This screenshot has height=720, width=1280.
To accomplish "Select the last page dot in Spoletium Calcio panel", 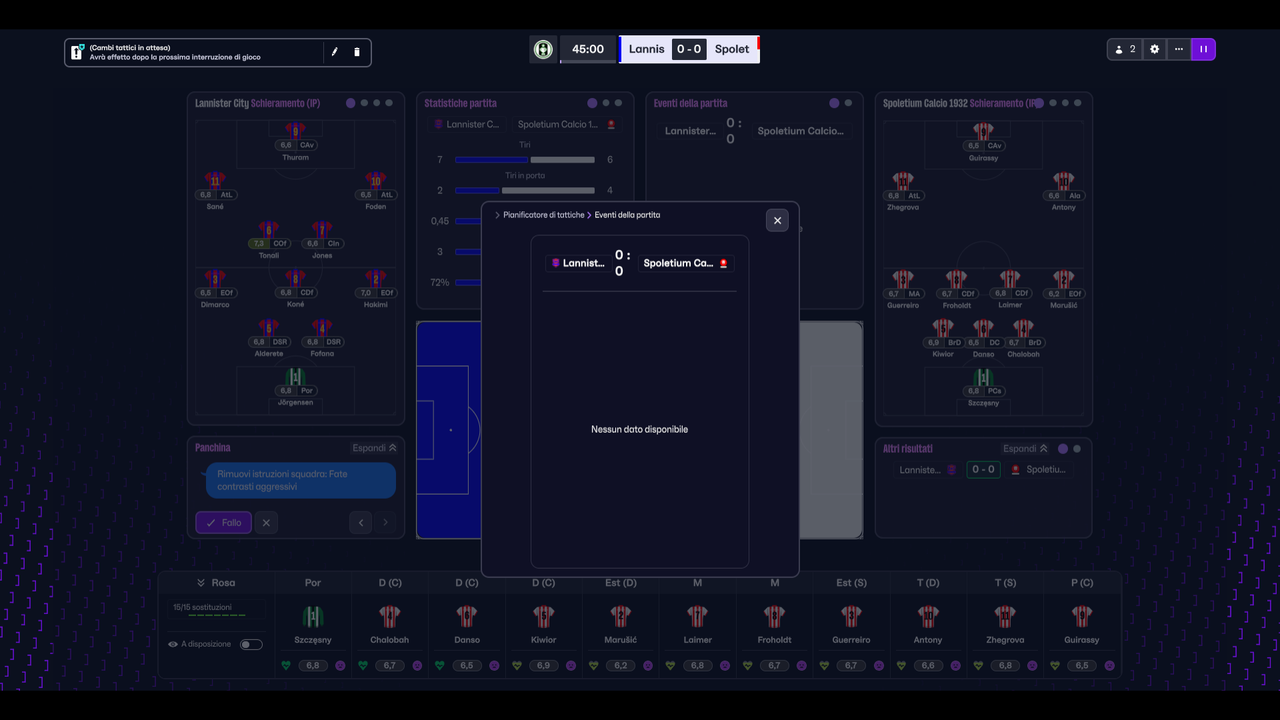I will [x=1079, y=103].
